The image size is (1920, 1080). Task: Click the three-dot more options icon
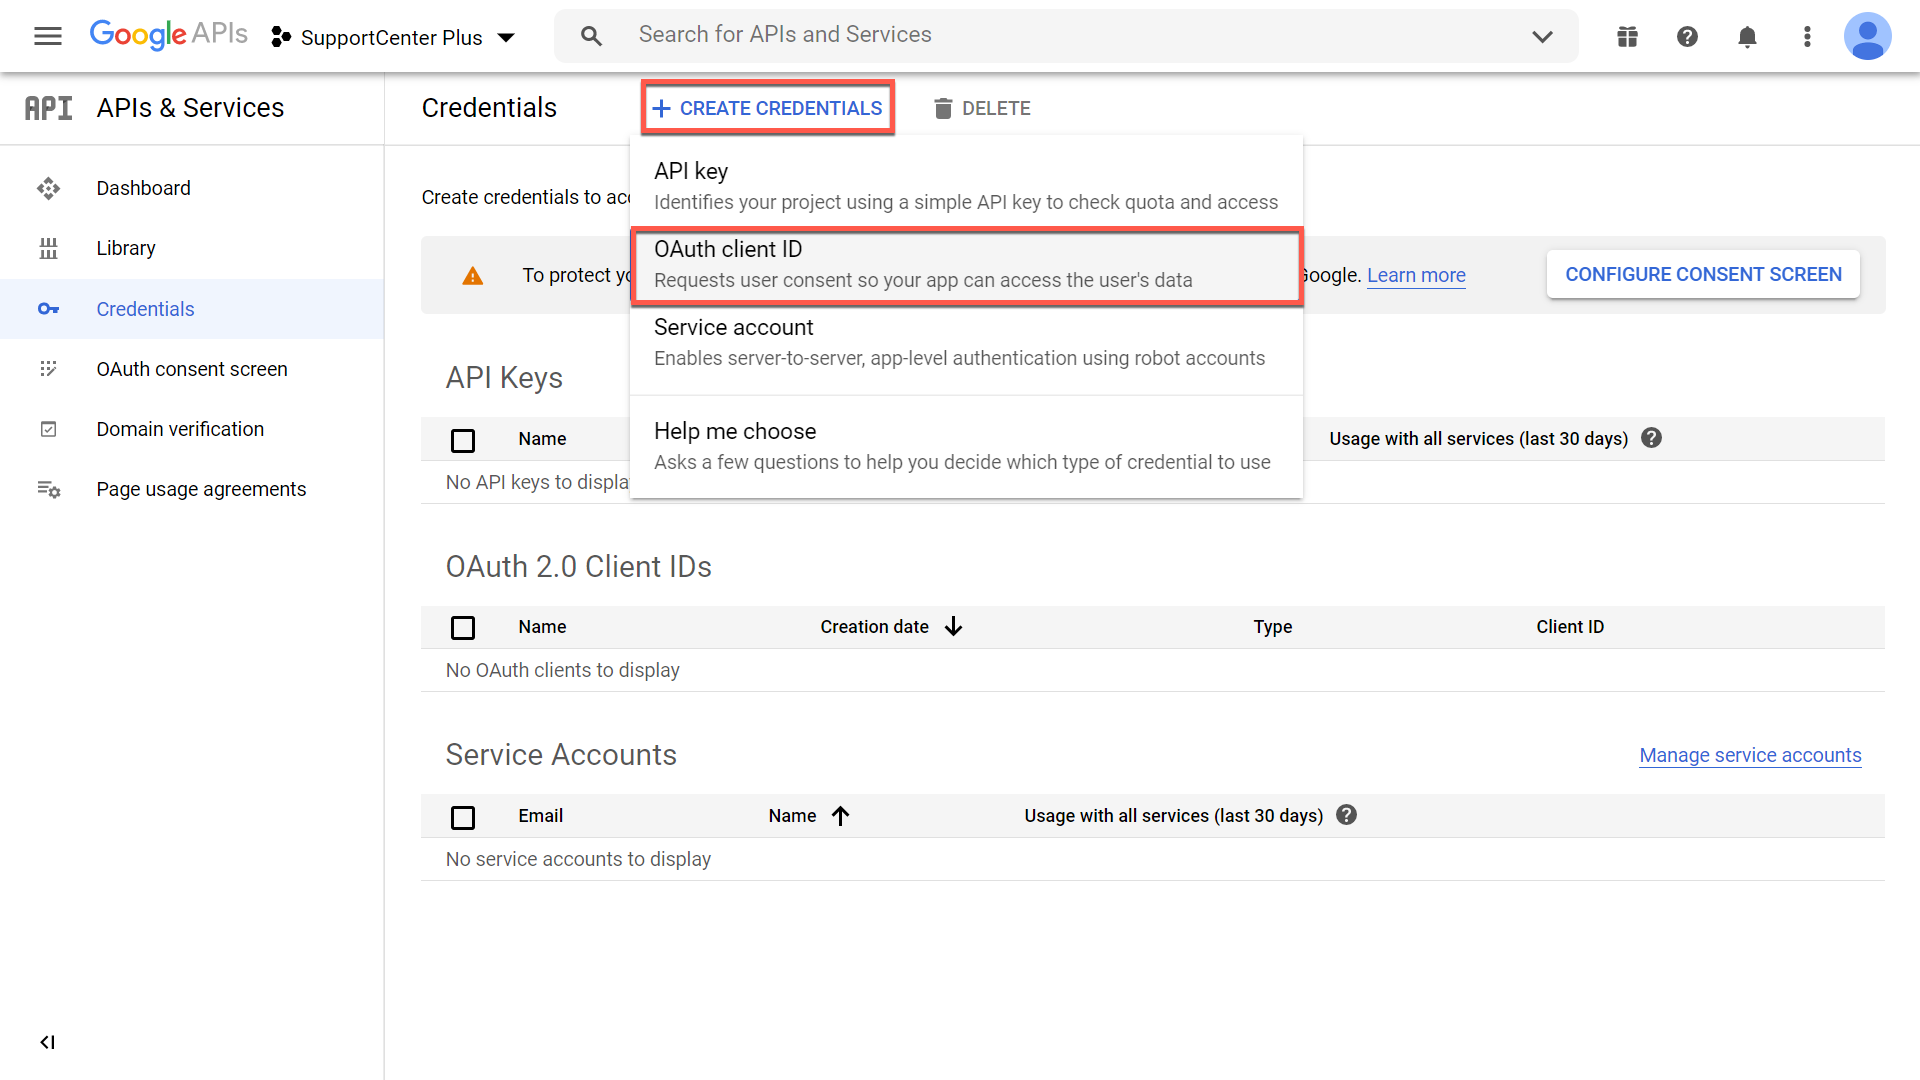pos(1807,37)
